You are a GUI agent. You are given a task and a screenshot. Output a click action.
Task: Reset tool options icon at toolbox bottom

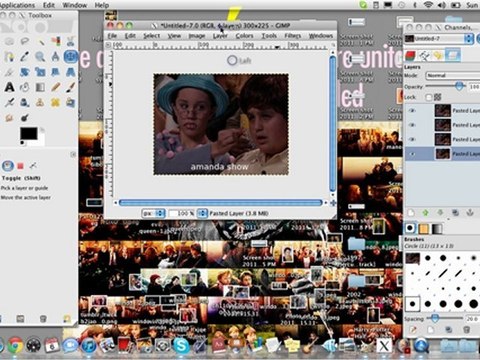[67, 319]
